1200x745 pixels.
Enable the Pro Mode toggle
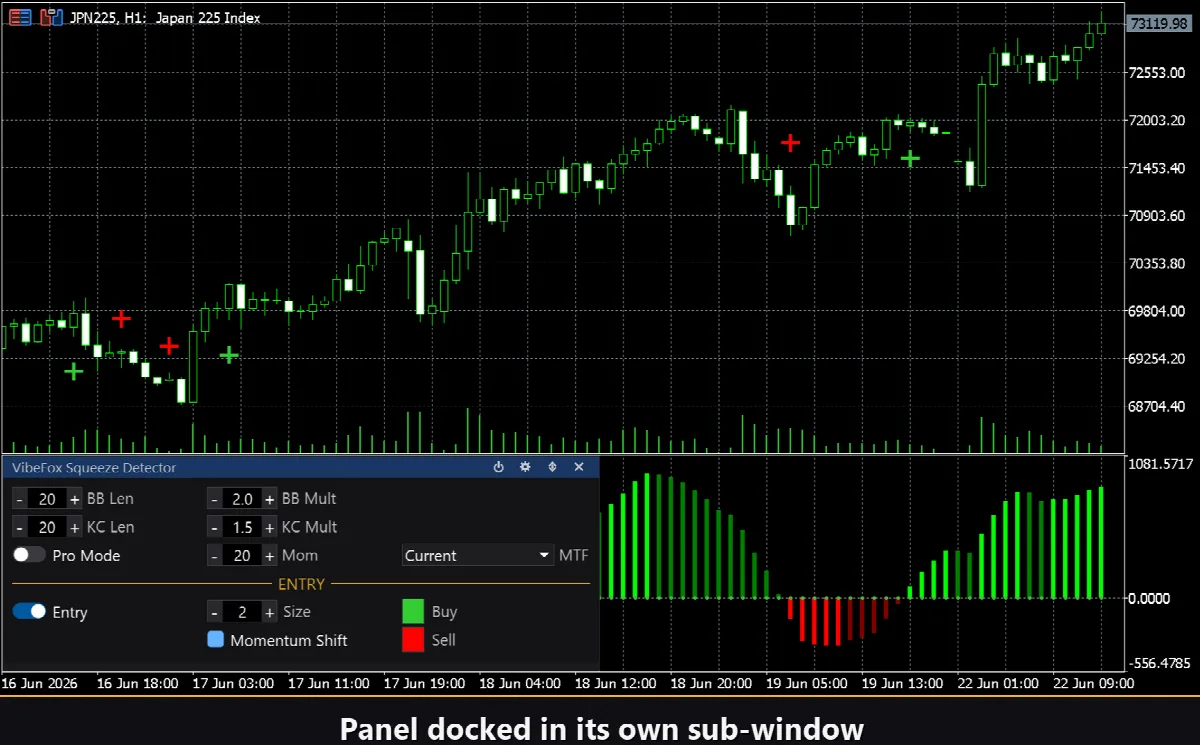[29, 555]
